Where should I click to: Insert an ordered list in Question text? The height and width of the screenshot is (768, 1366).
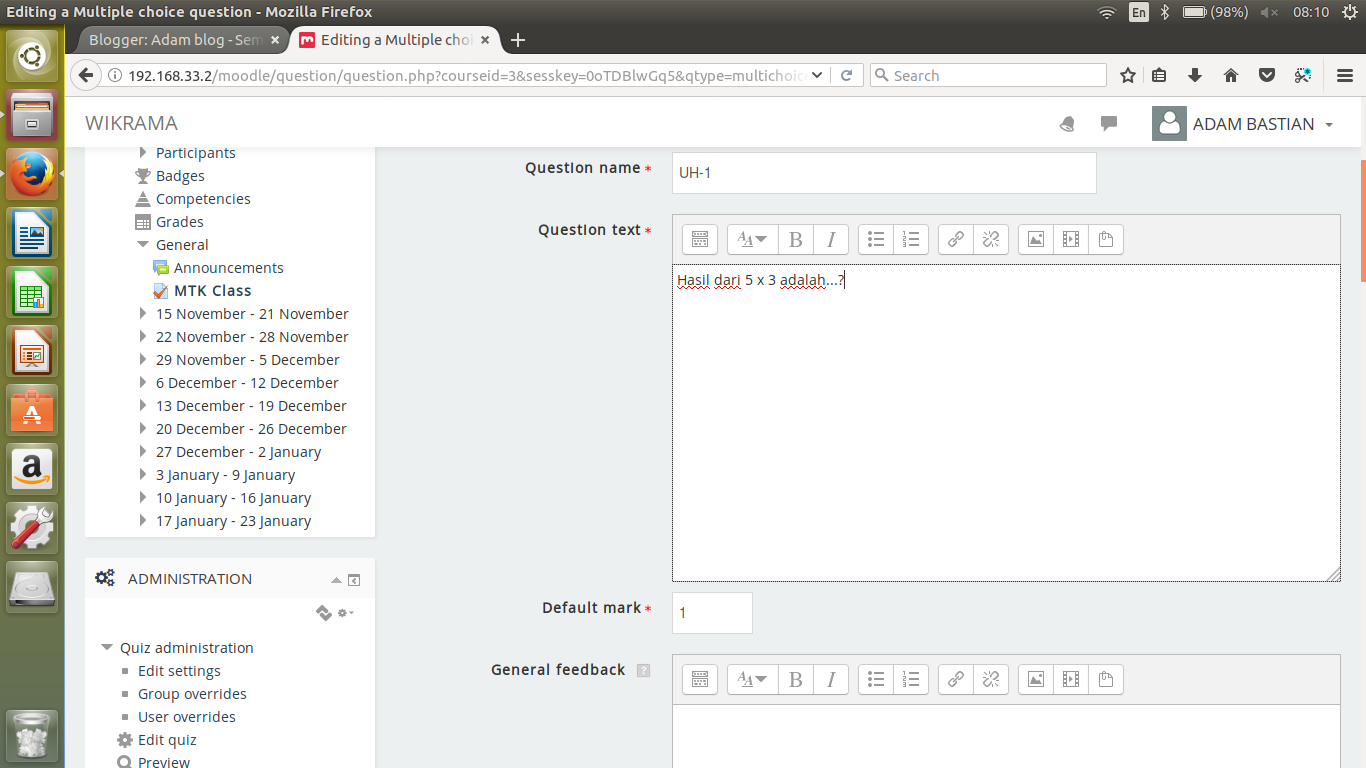[911, 239]
